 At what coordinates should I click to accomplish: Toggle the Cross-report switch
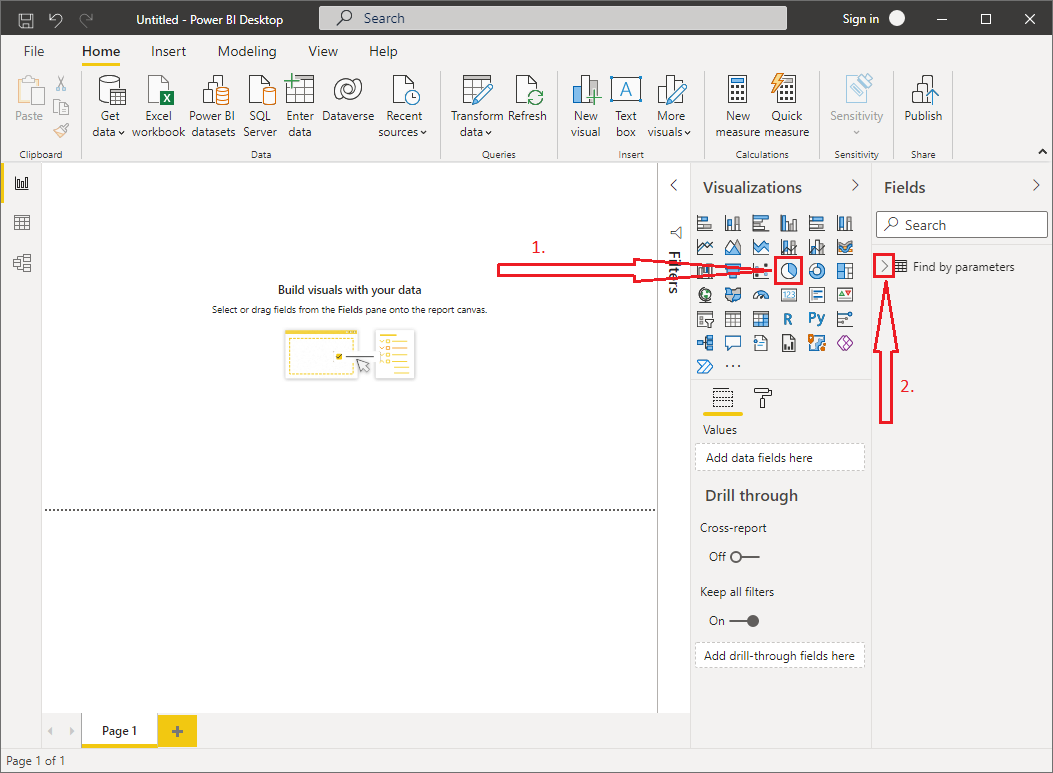(x=744, y=557)
